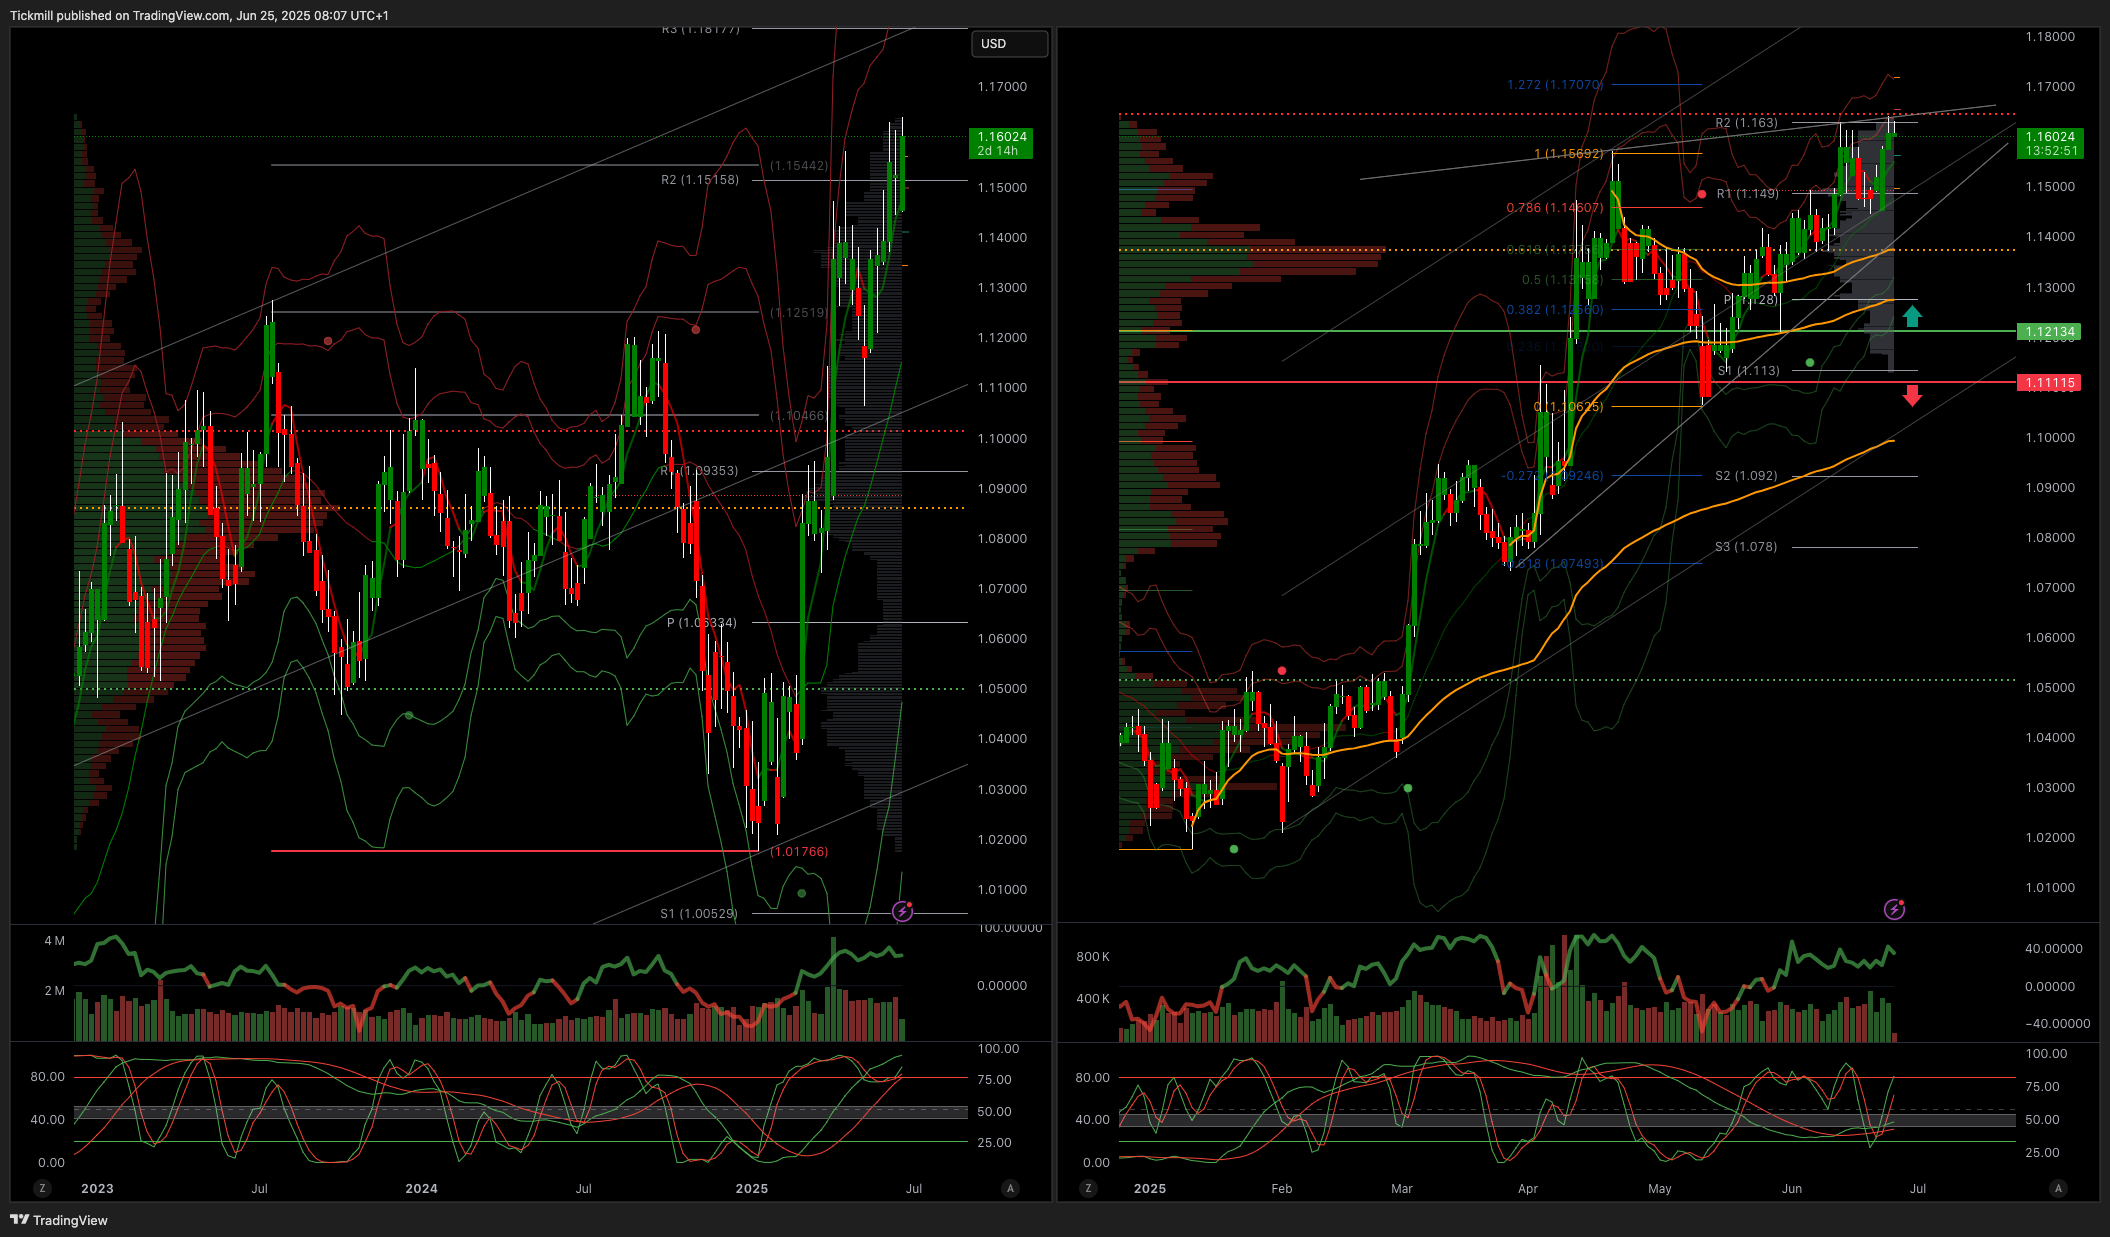2110x1237 pixels.
Task: Click the left chart timezone Z icon
Action: (x=42, y=1188)
